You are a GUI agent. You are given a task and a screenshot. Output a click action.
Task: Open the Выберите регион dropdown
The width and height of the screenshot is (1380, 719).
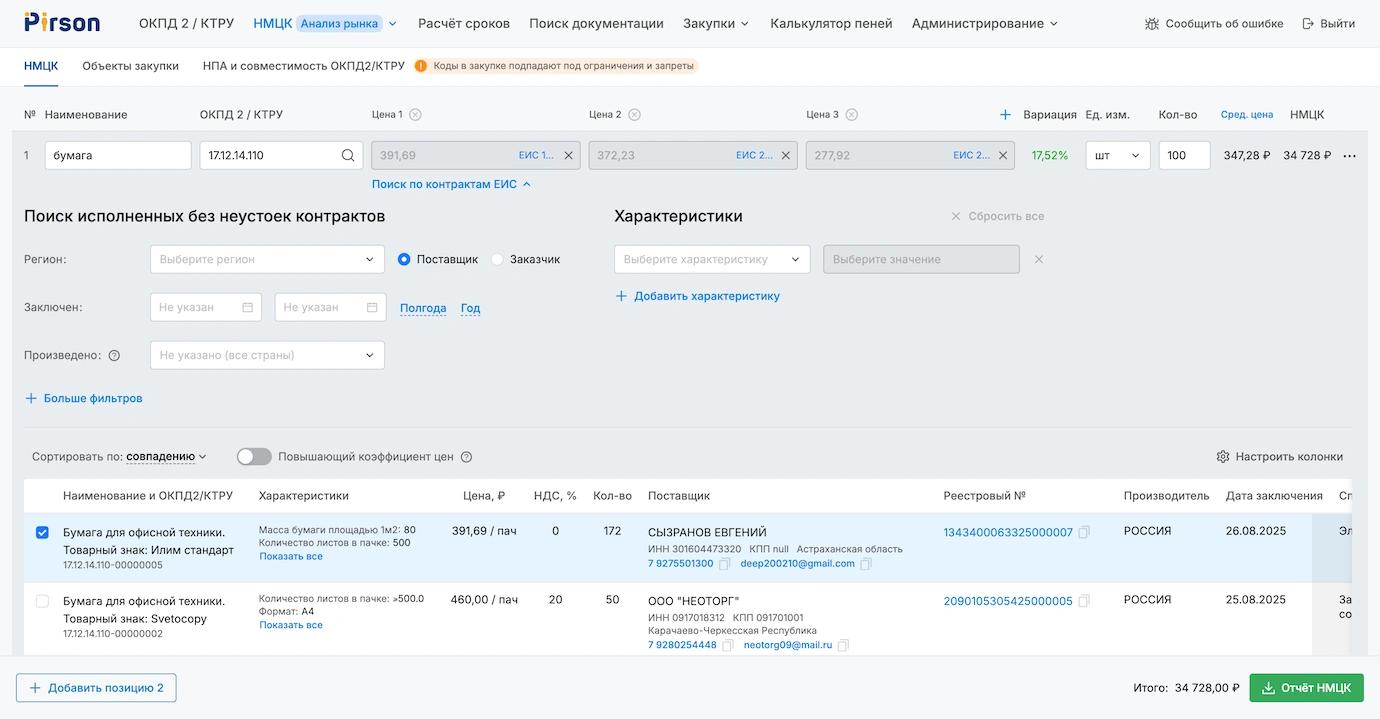[267, 259]
